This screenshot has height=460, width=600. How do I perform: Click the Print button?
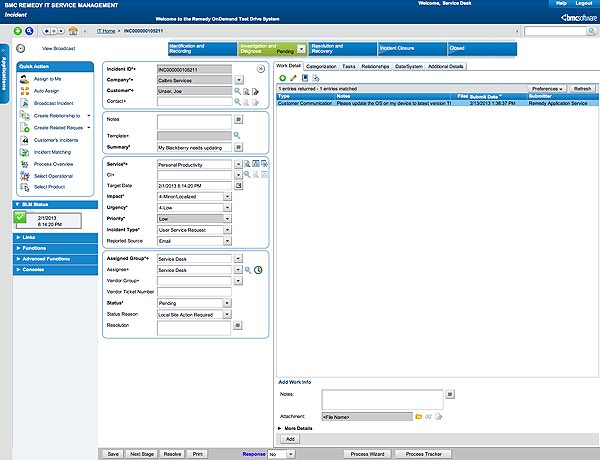[198, 454]
